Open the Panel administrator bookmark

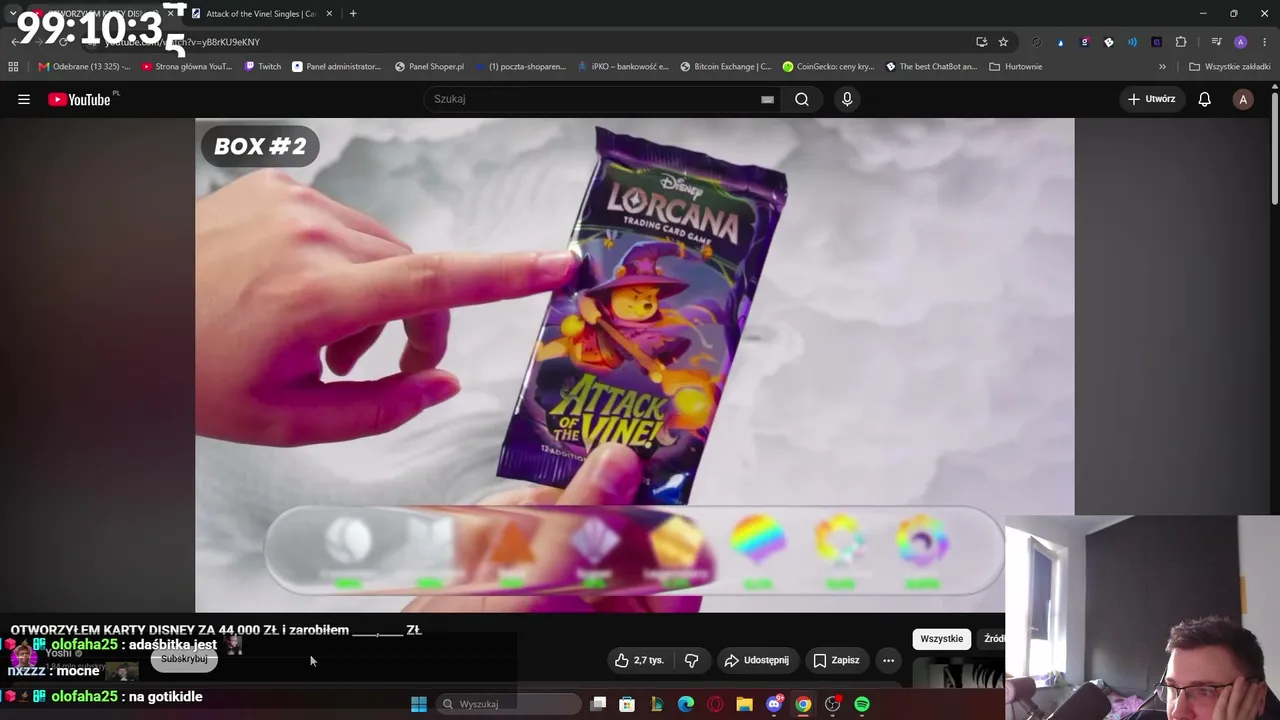337,67
